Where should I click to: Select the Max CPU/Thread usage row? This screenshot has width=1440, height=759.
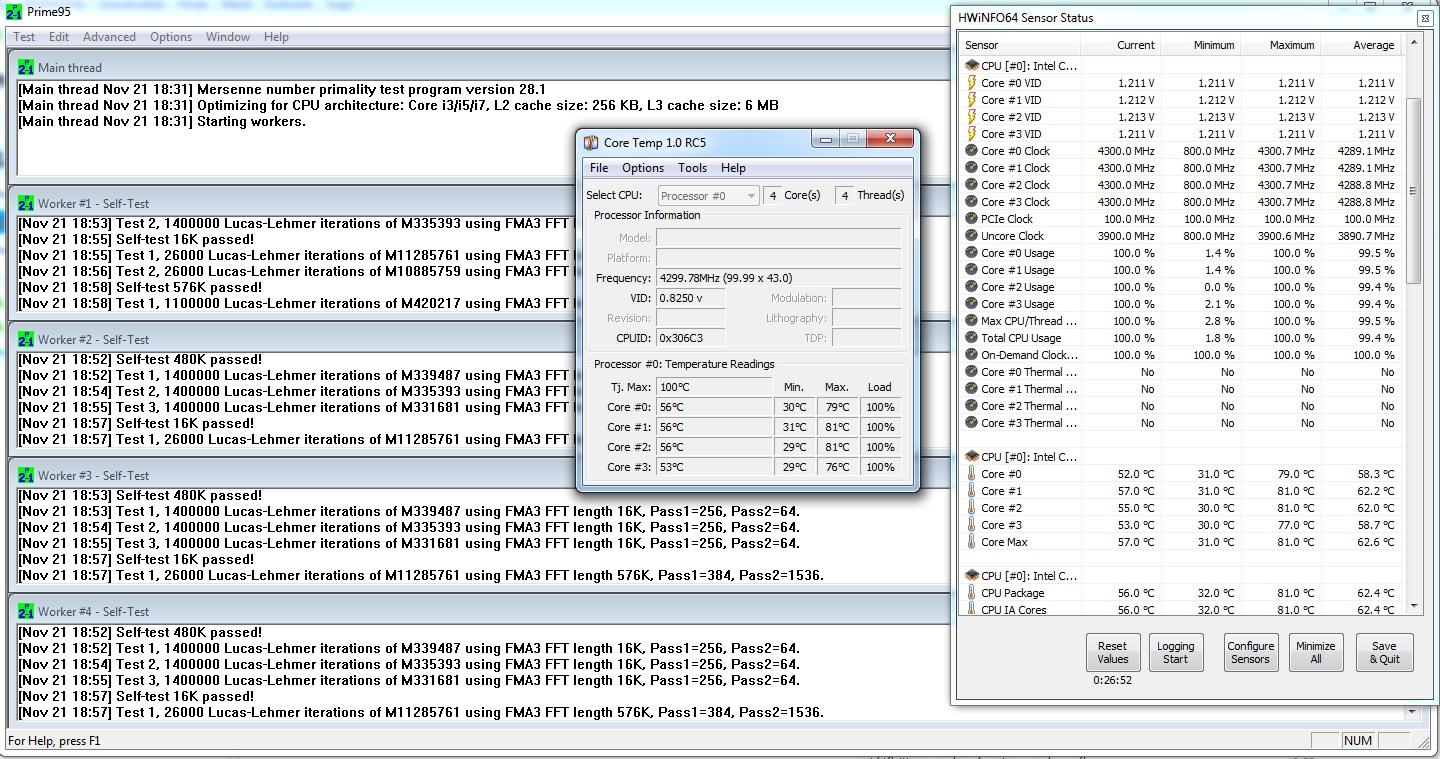pos(1181,321)
